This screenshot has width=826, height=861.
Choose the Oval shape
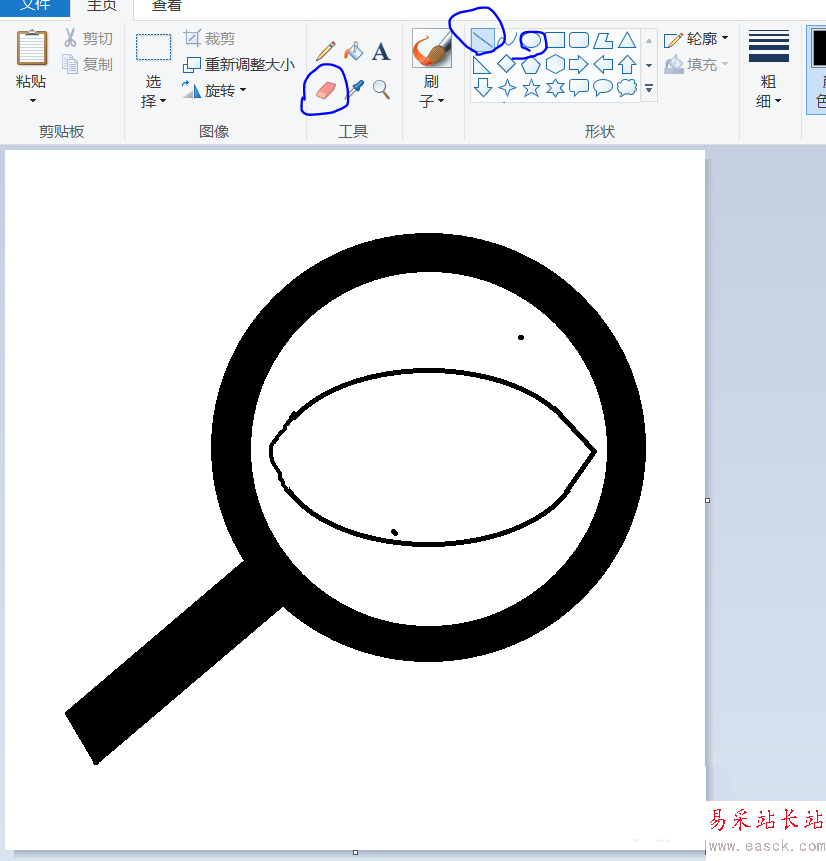click(531, 40)
